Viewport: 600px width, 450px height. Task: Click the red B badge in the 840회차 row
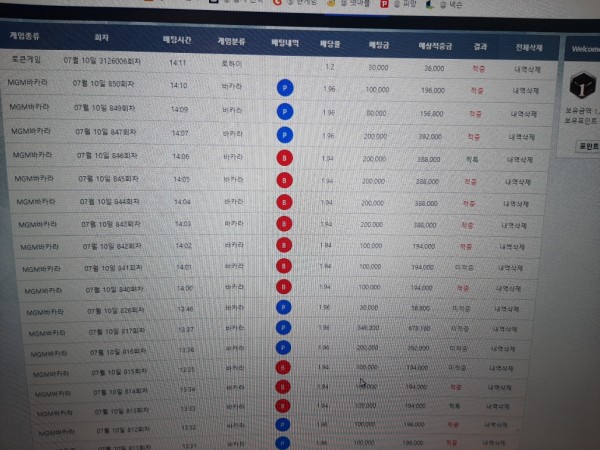click(284, 287)
